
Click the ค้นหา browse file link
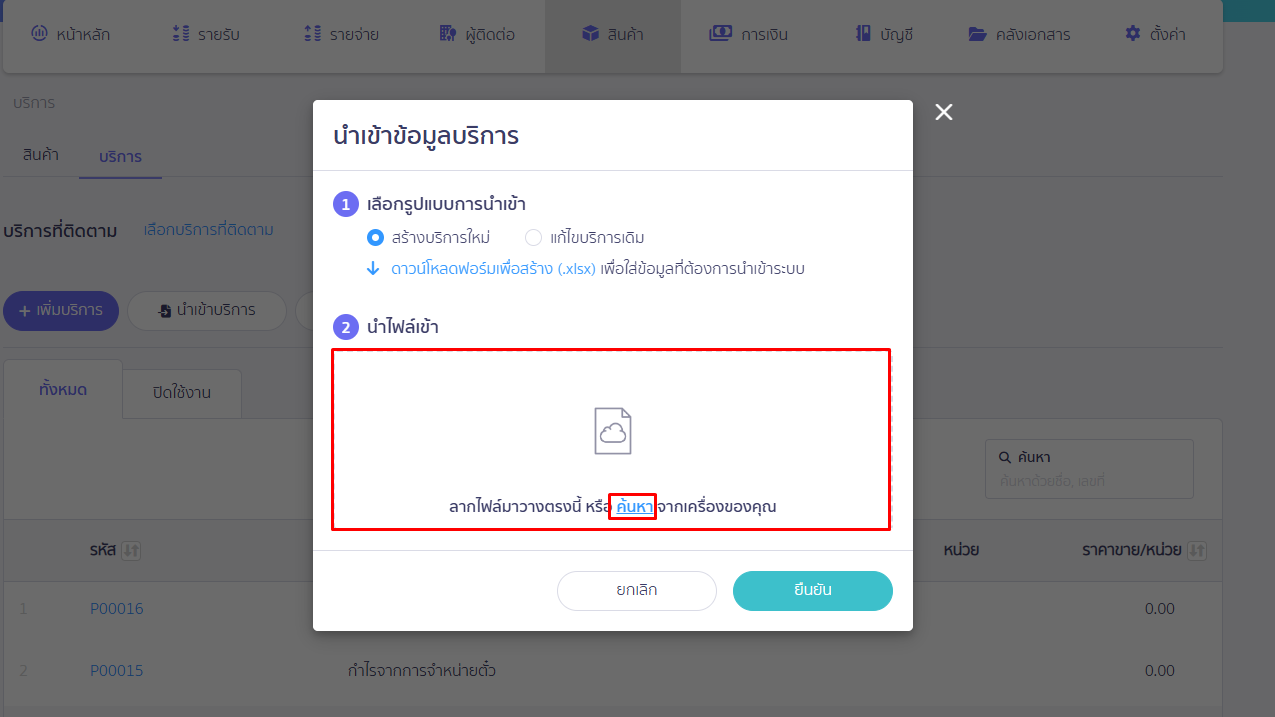click(x=634, y=507)
